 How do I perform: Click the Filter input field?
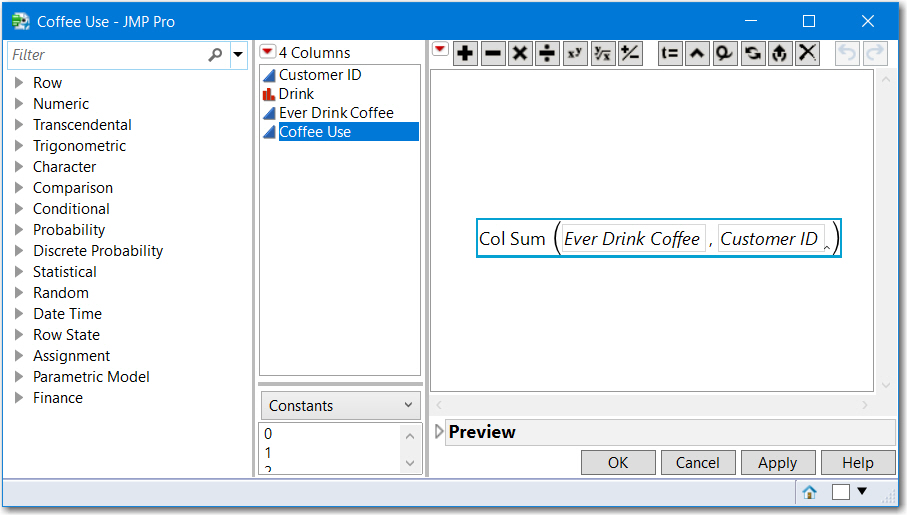click(109, 55)
